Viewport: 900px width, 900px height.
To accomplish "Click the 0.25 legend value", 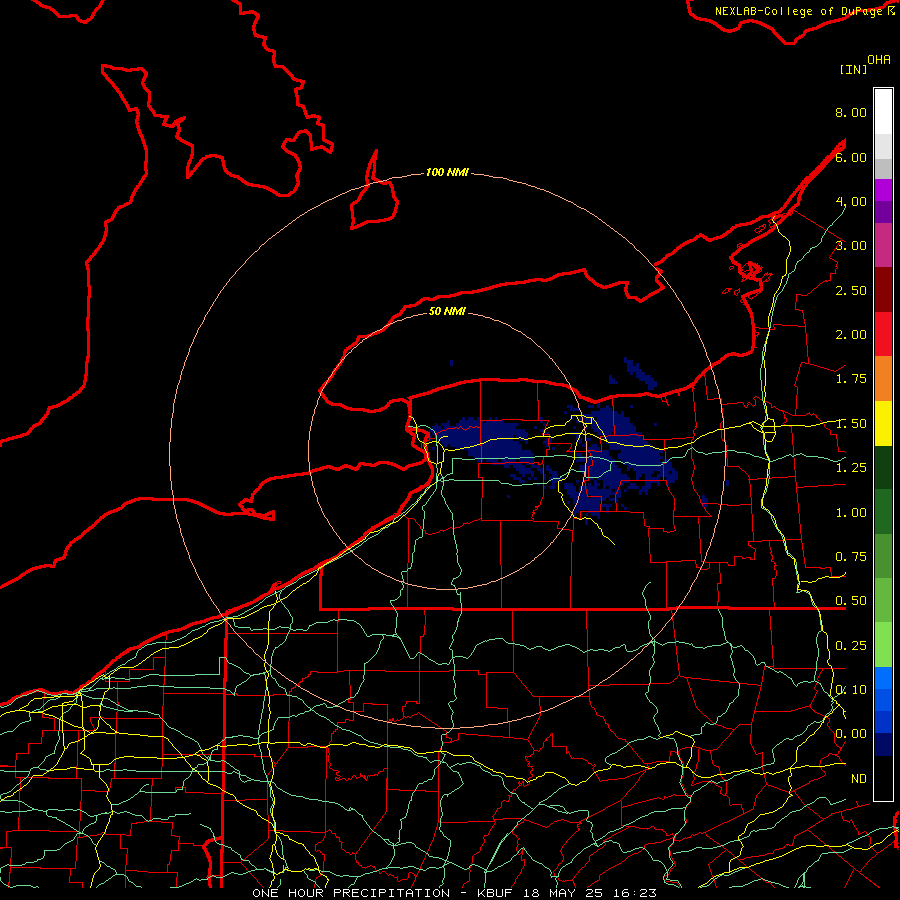I will 851,646.
